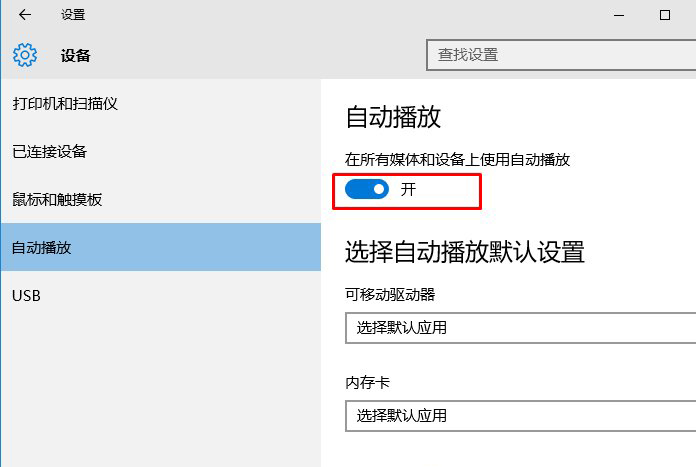Switch to the USB settings page
The image size is (696, 467).
tap(26, 296)
